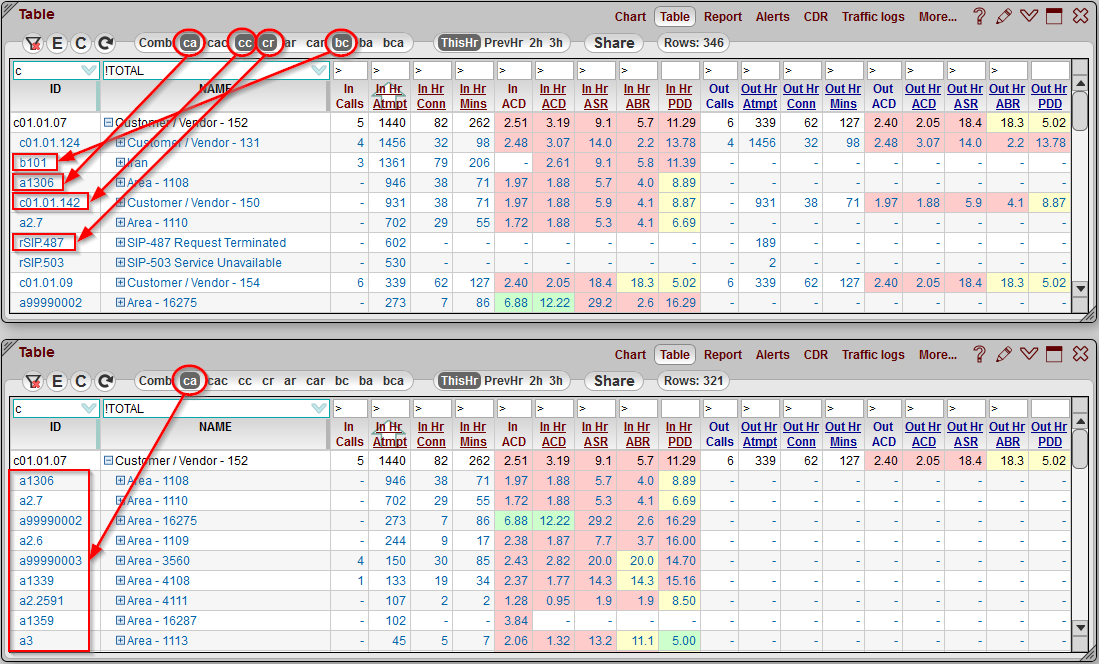The image size is (1099, 664).
Task: Open 'Traffic logs' tab in lower panel
Action: [x=872, y=355]
